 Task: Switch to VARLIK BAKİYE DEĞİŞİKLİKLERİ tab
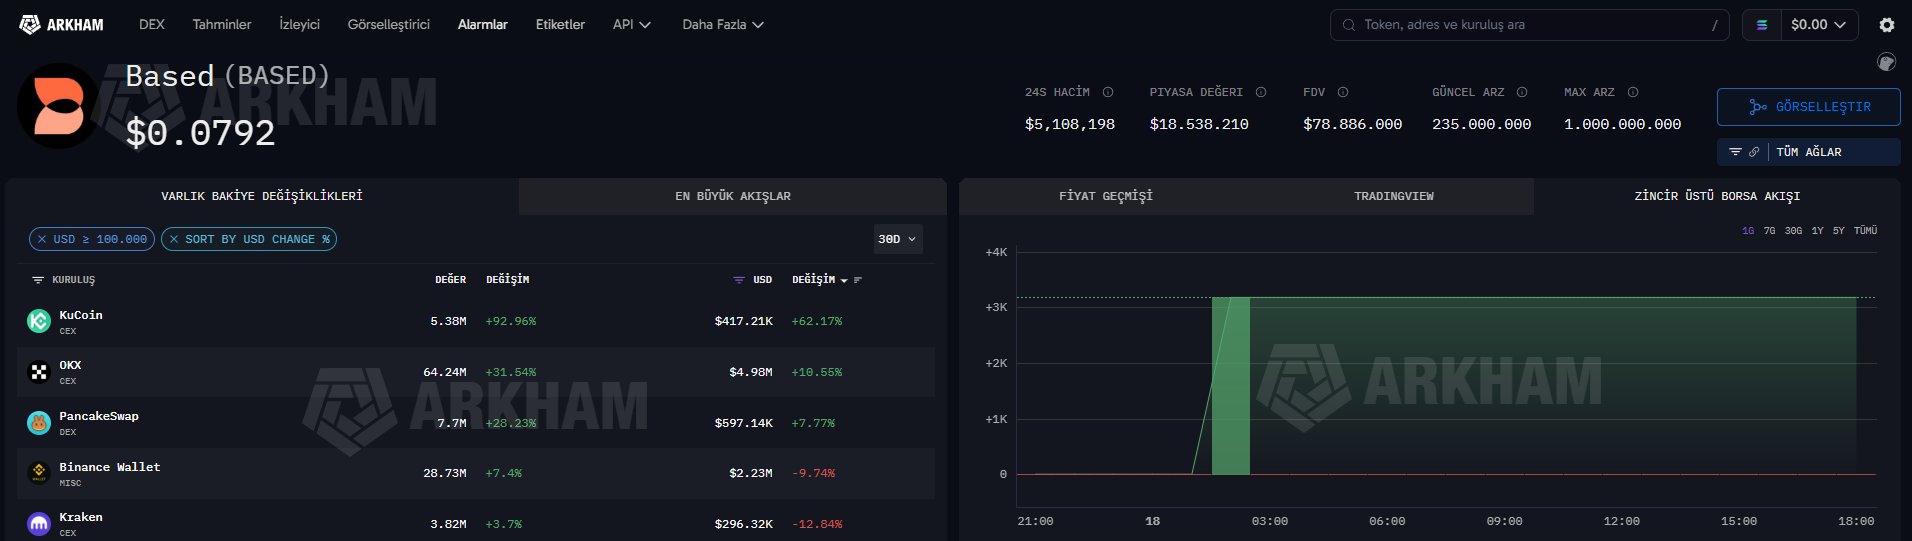(262, 196)
